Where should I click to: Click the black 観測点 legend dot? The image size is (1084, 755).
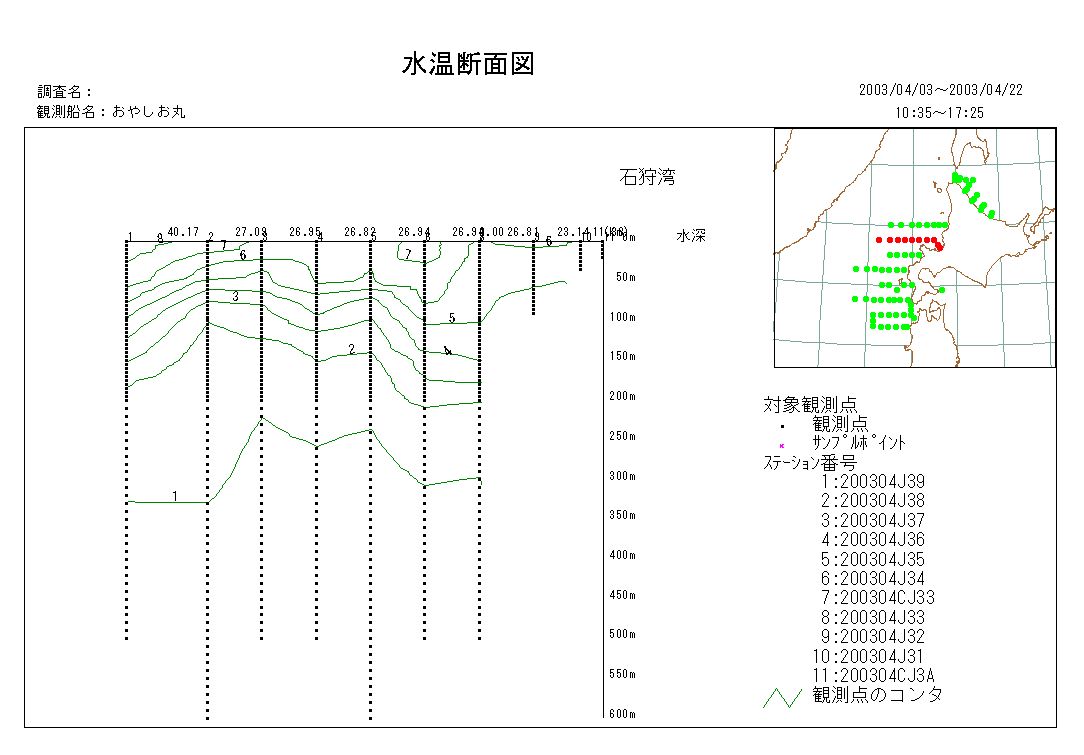tap(783, 425)
